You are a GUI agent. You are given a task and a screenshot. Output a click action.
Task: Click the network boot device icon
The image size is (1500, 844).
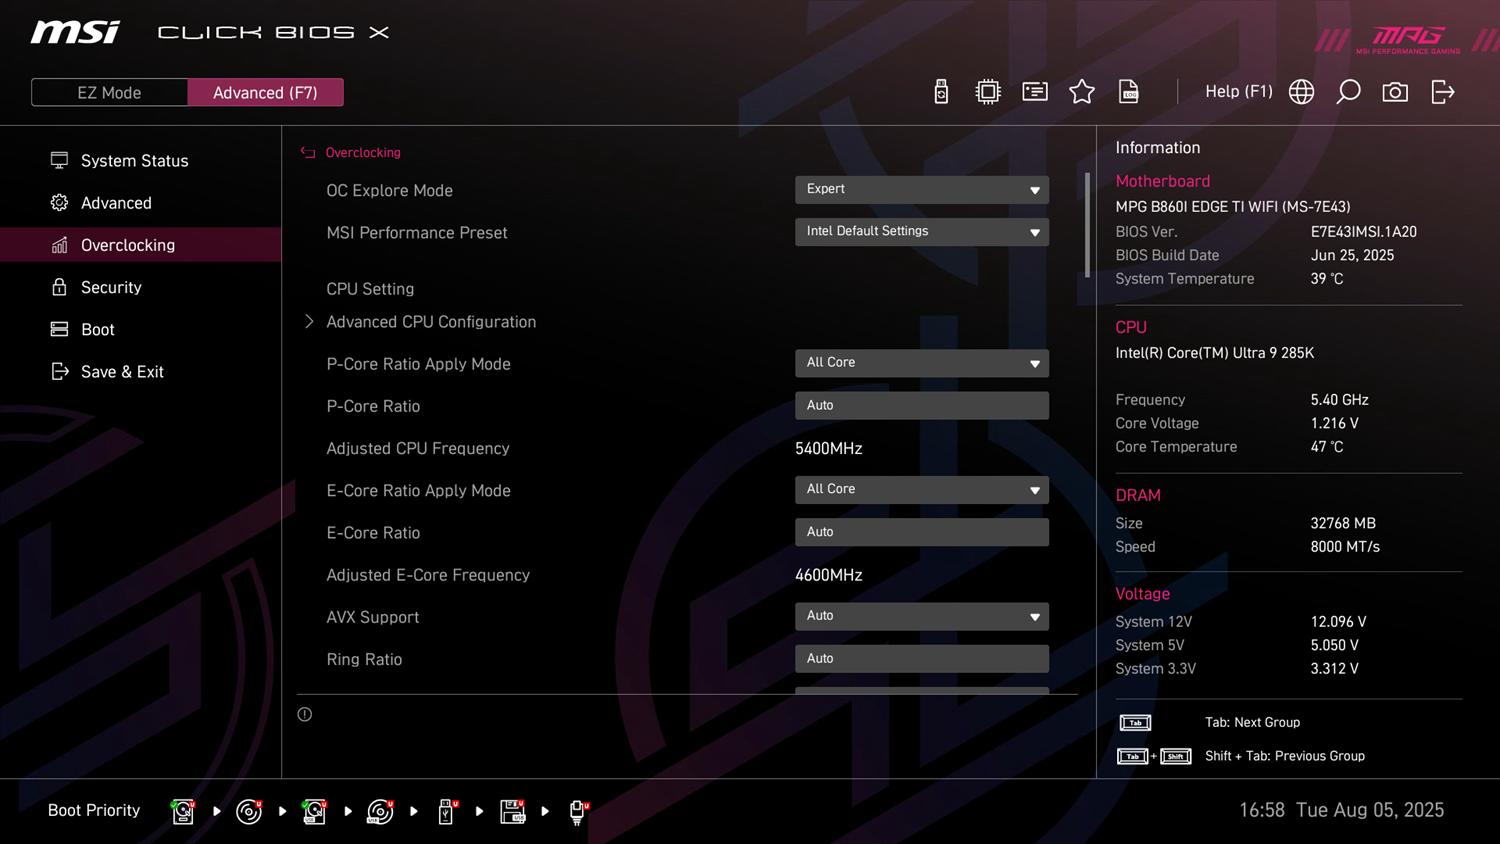coord(577,811)
